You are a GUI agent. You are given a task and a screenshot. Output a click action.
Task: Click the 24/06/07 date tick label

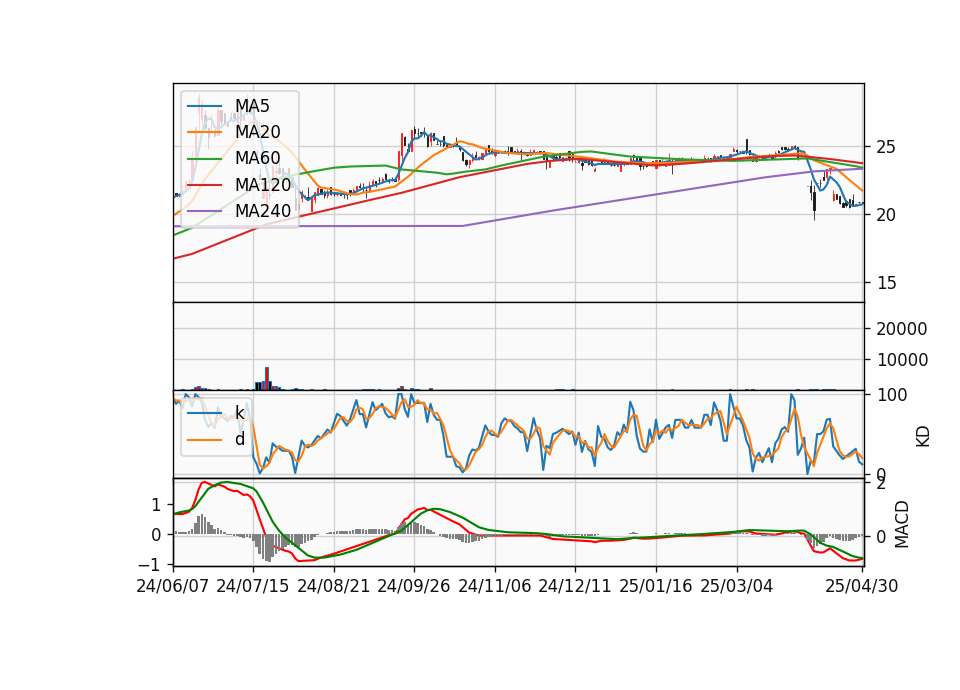coord(173,586)
